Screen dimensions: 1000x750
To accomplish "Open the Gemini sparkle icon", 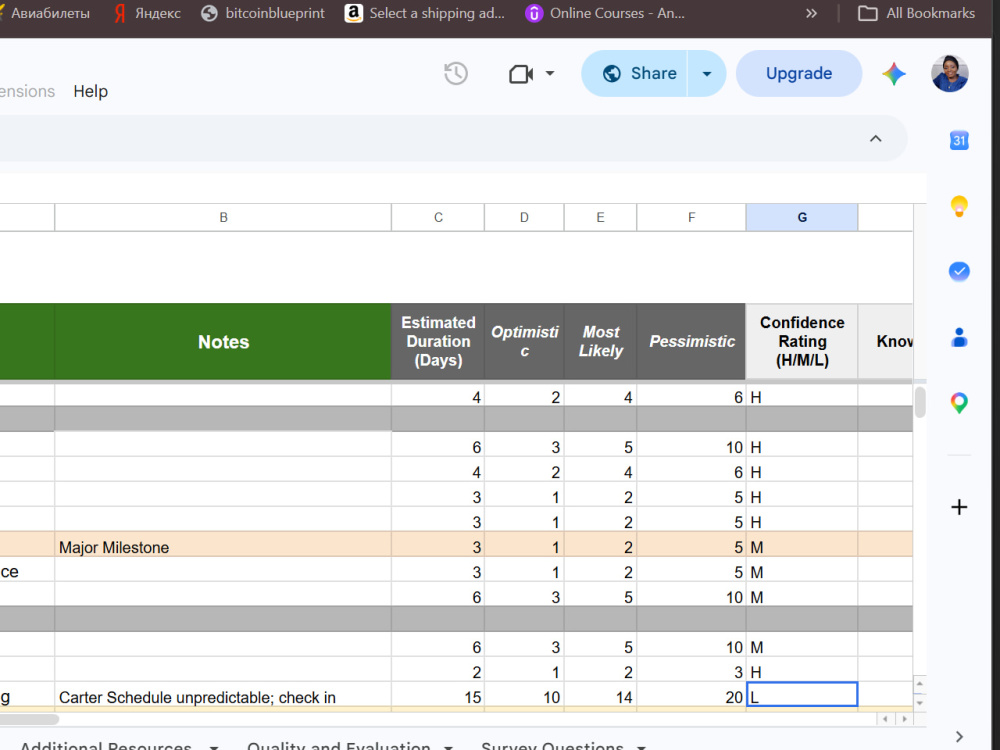I will (893, 74).
